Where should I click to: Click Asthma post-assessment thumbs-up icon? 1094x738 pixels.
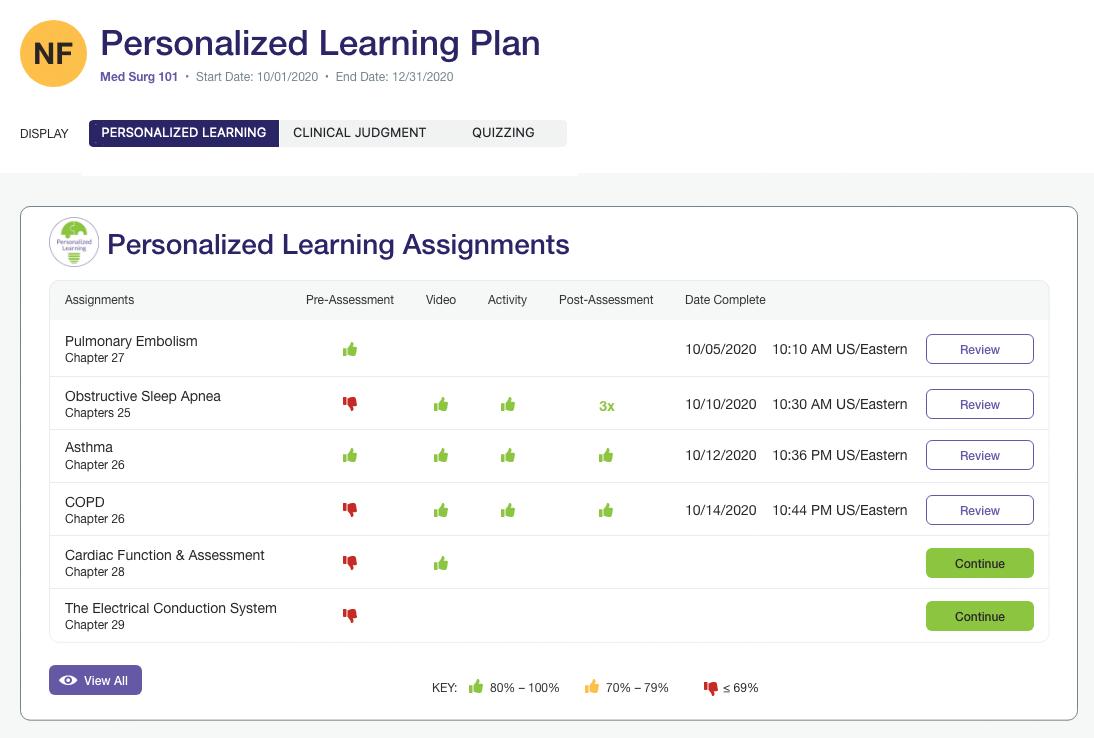tap(606, 456)
